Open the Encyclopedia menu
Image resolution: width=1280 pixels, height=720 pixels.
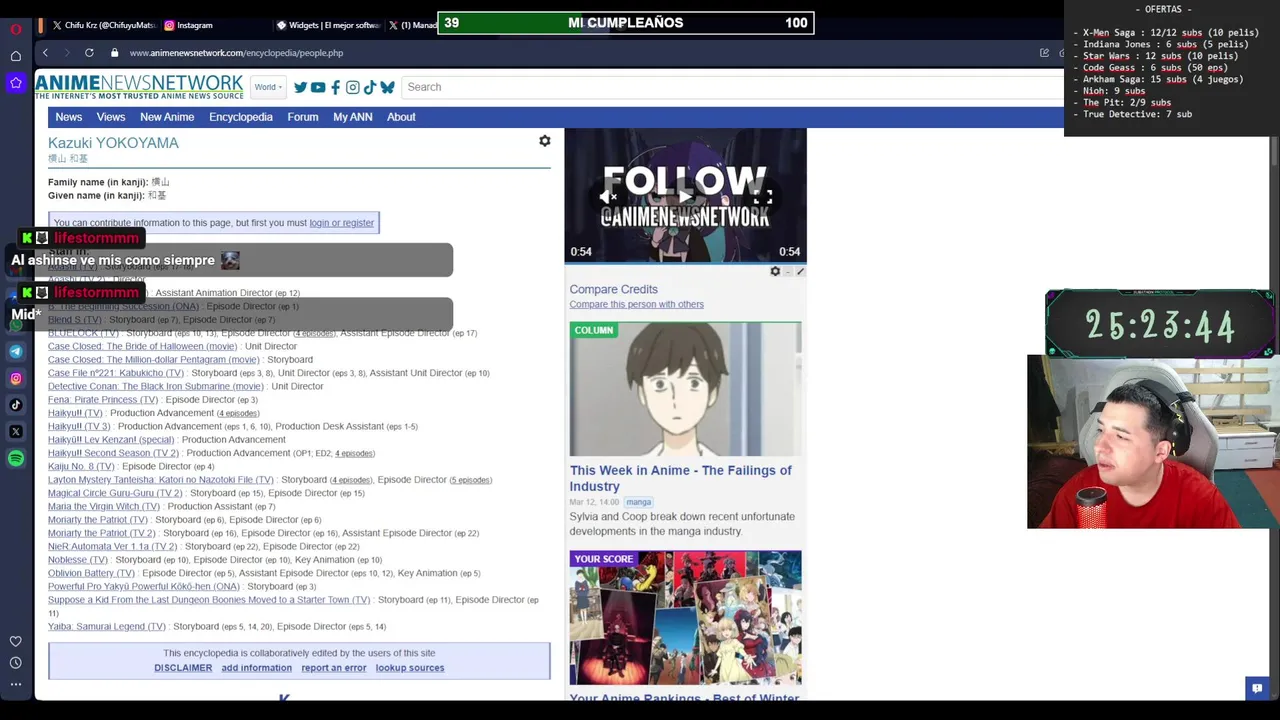[241, 117]
